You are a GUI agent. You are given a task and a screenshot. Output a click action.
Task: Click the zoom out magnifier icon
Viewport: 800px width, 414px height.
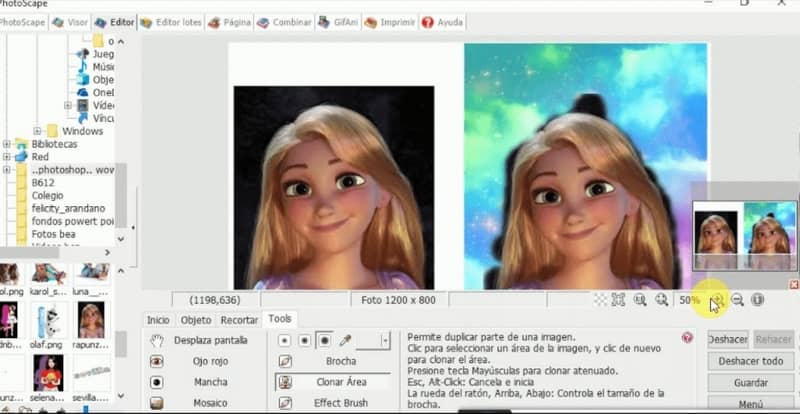click(737, 300)
